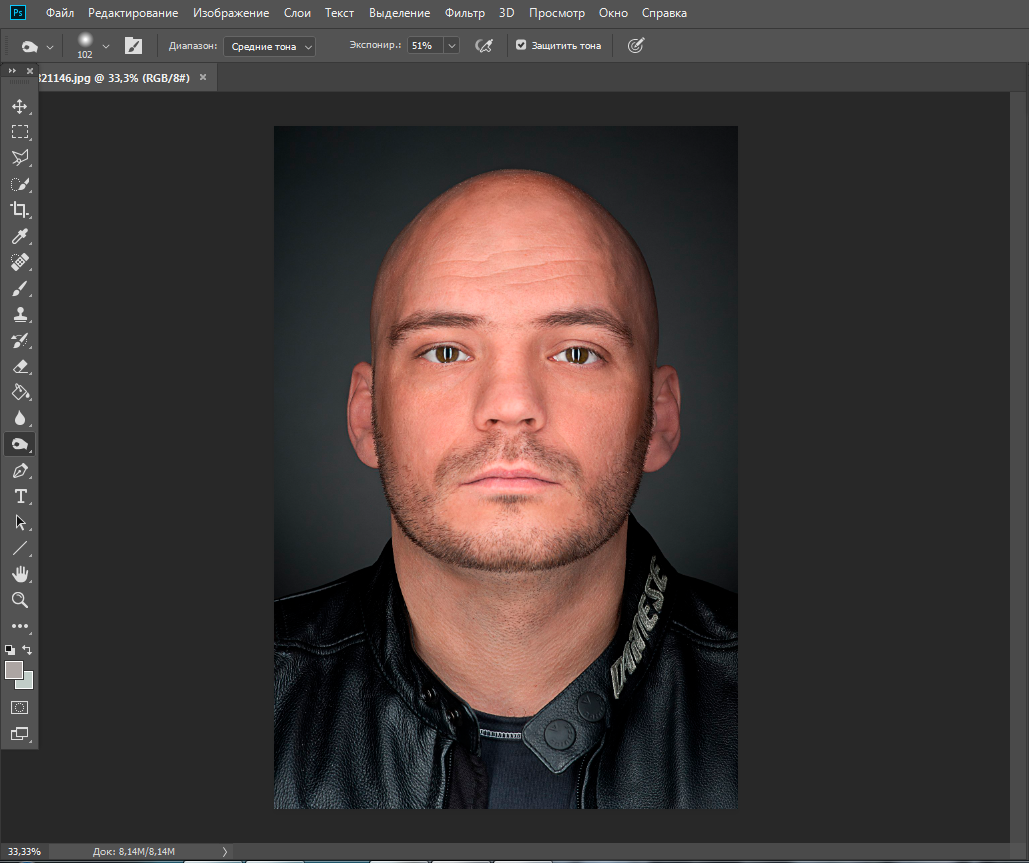Select the Brush tool

pyautogui.click(x=20, y=288)
